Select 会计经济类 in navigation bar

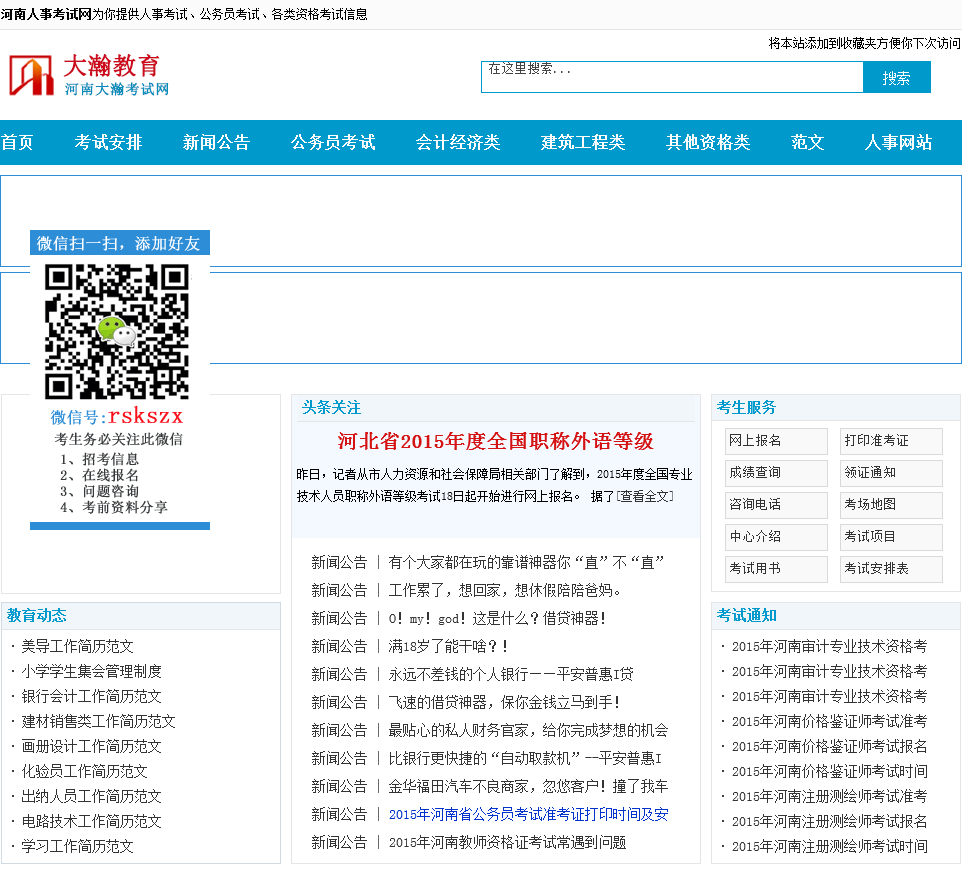click(458, 142)
